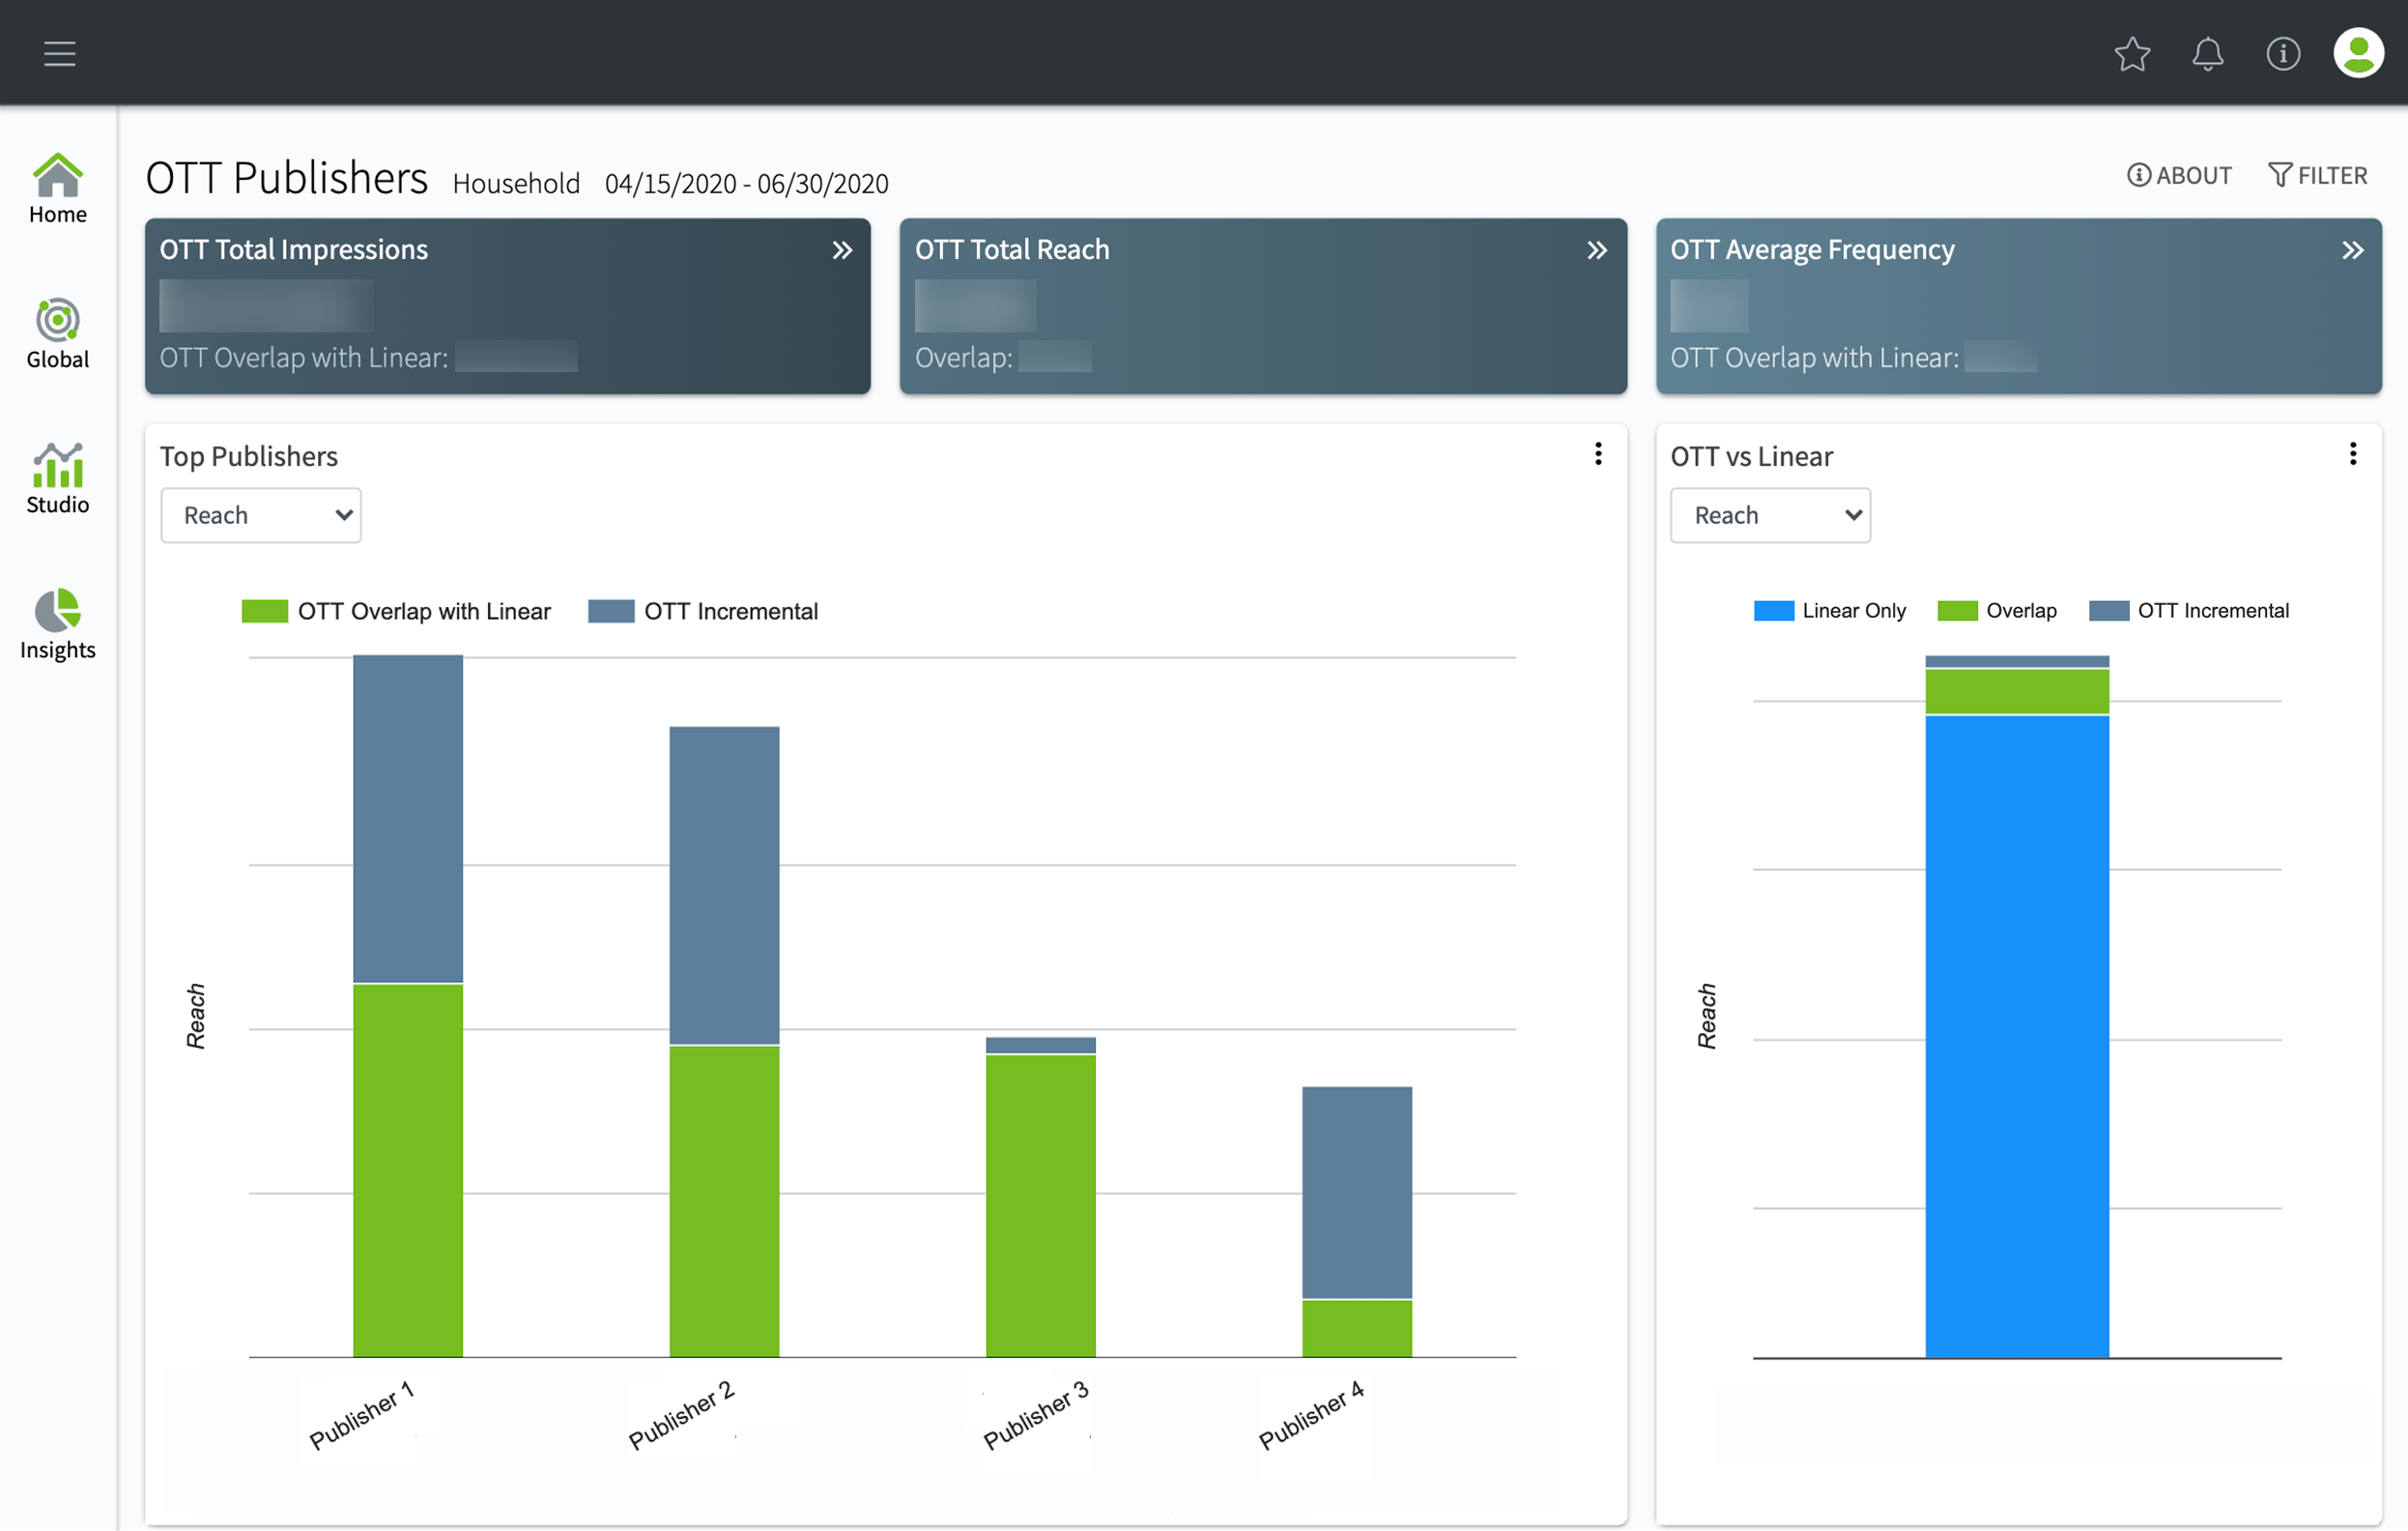Open the notifications bell icon
This screenshot has height=1531, width=2408.
click(2207, 53)
